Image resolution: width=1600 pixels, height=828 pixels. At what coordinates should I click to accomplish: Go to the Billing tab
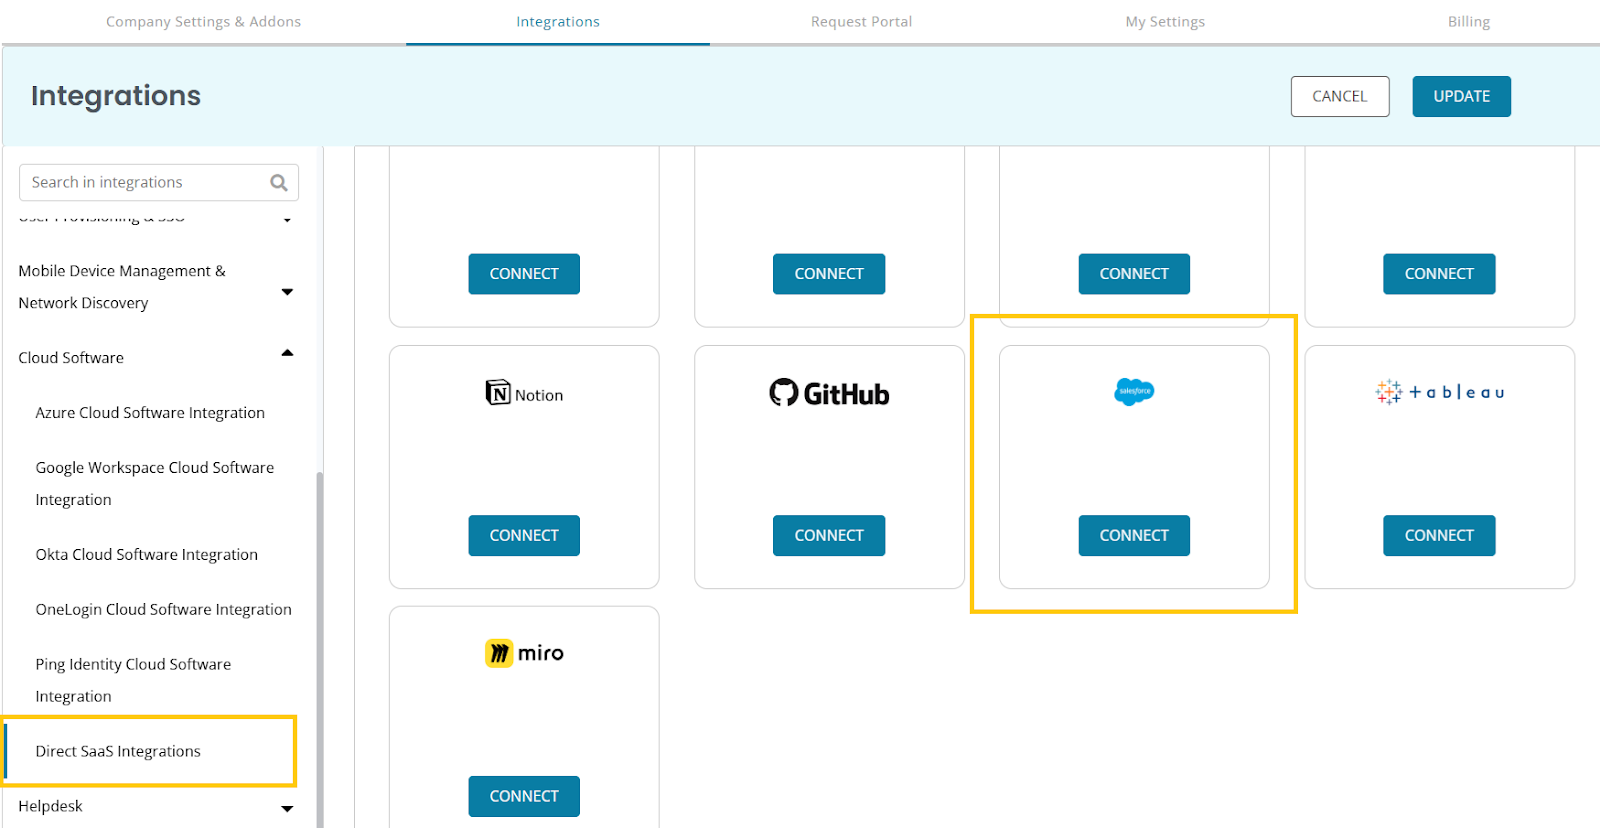coord(1468,22)
